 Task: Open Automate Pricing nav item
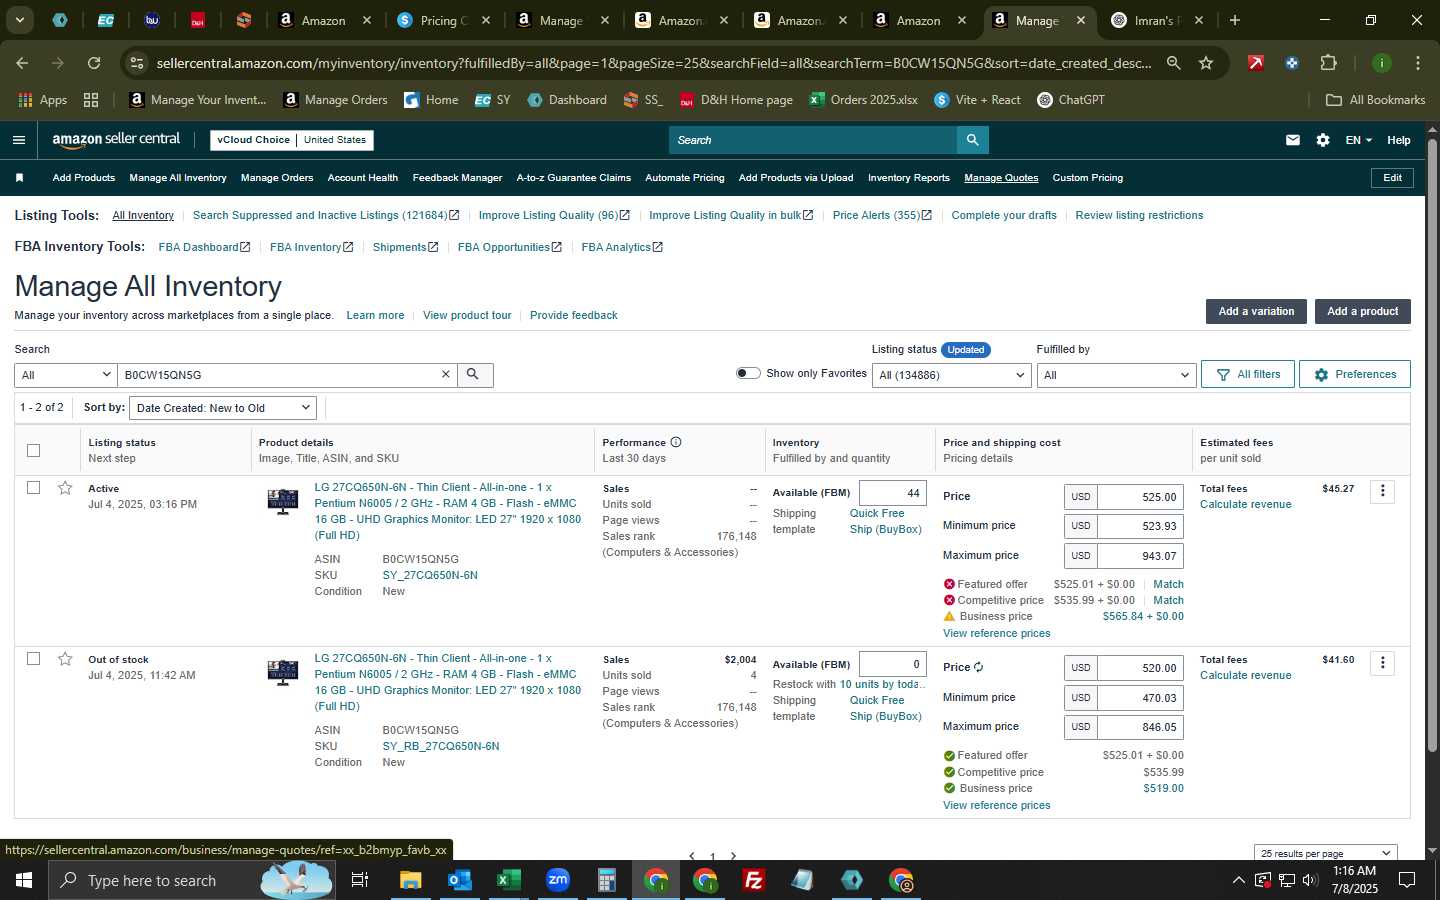(685, 178)
